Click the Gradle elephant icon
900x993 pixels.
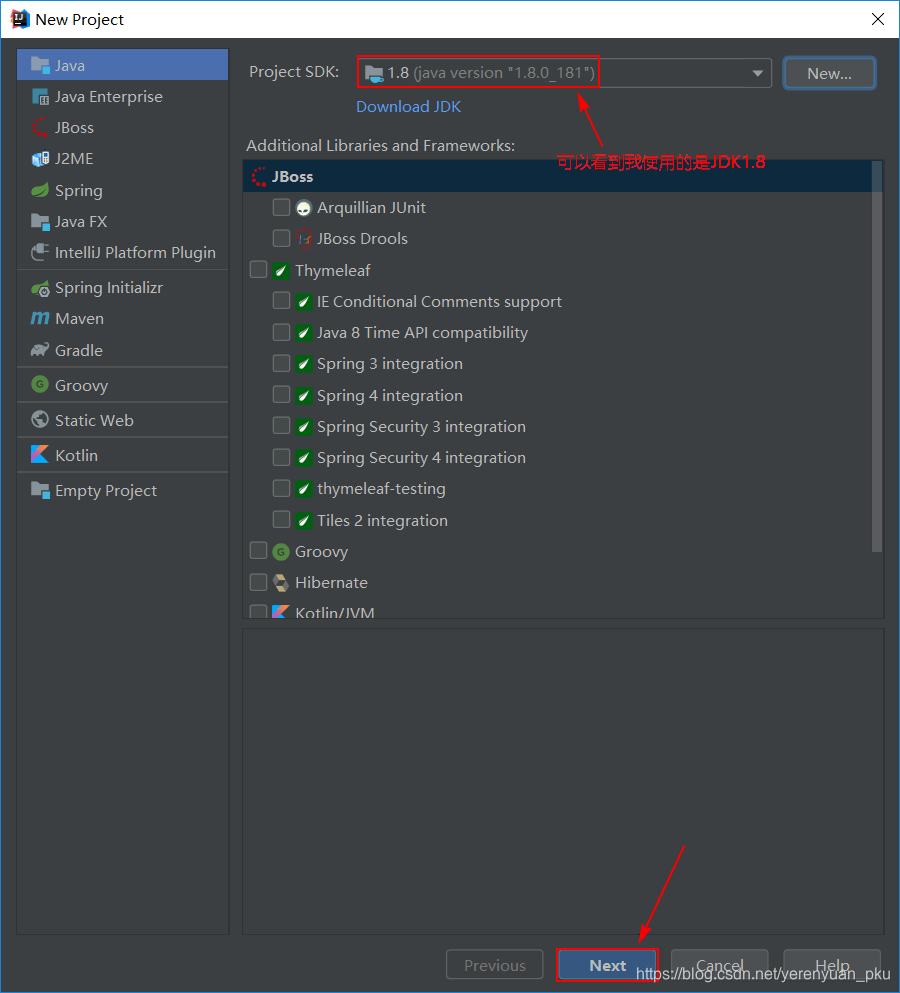click(x=40, y=350)
